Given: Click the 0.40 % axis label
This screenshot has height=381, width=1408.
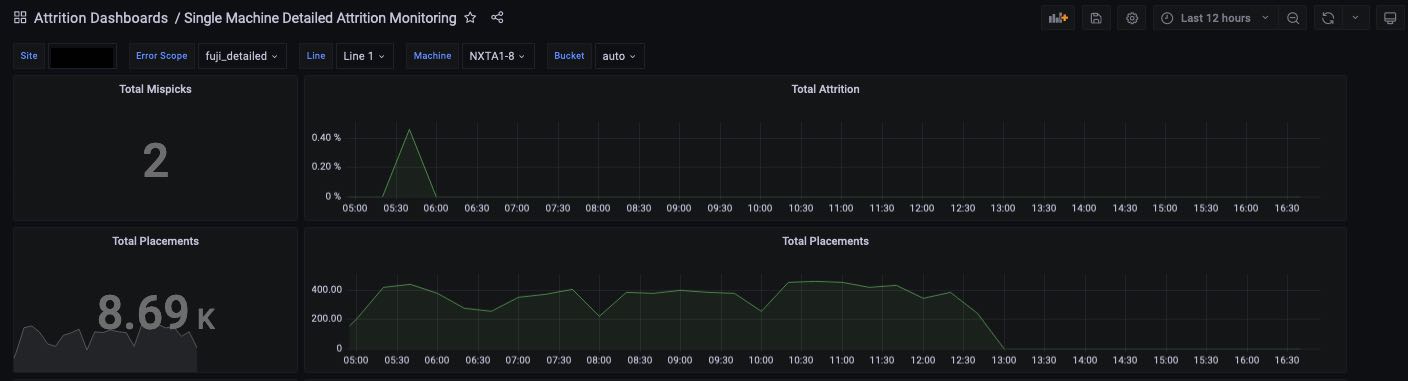Looking at the screenshot, I should tap(326, 137).
